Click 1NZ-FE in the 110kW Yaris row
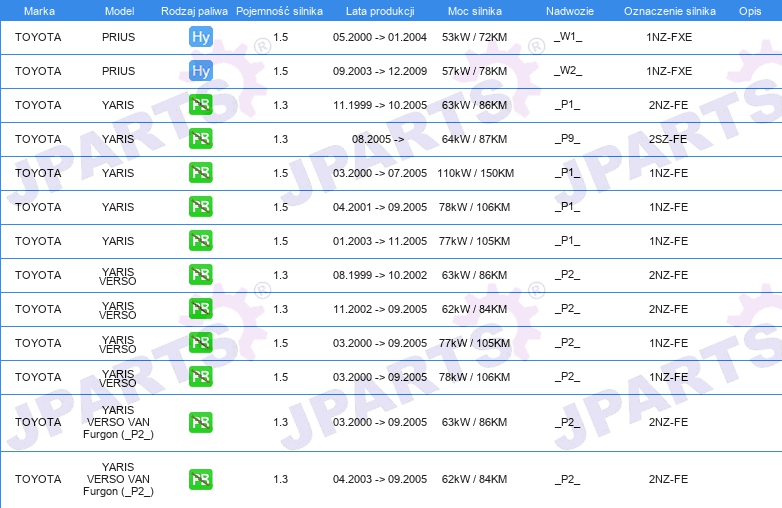Viewport: 782px width, 508px height. (668, 172)
